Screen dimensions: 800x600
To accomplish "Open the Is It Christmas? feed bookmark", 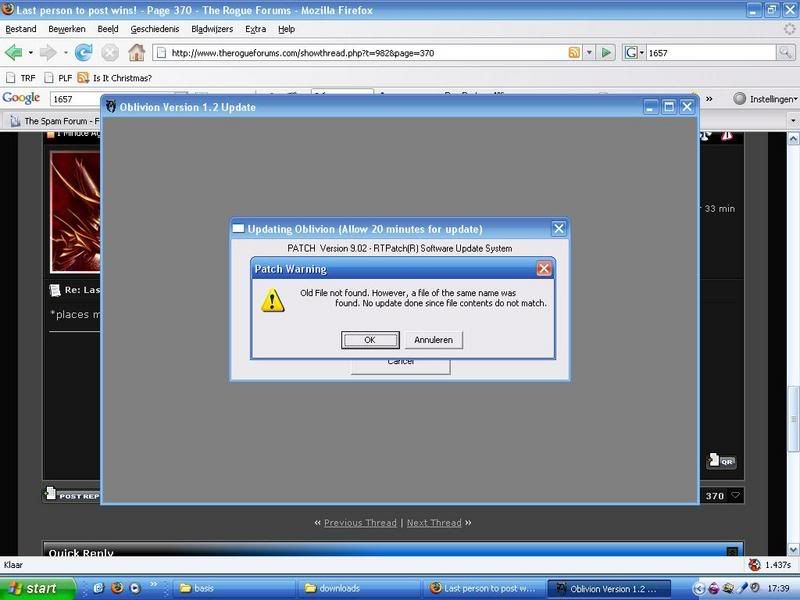I will [115, 78].
